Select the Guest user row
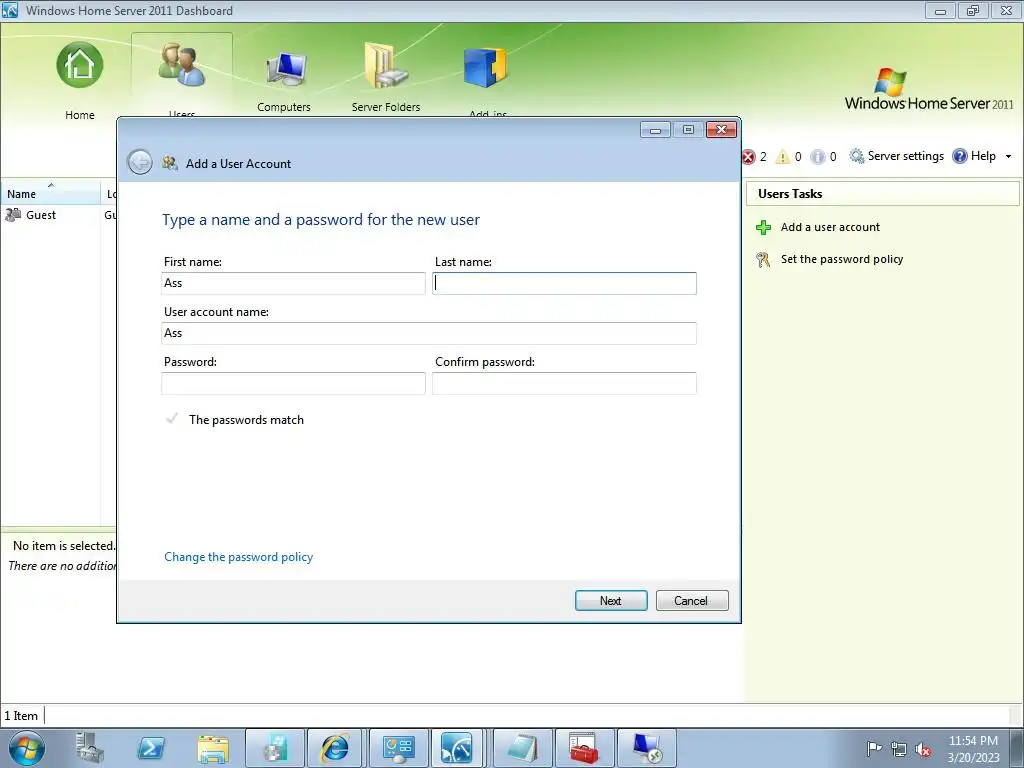 click(59, 215)
